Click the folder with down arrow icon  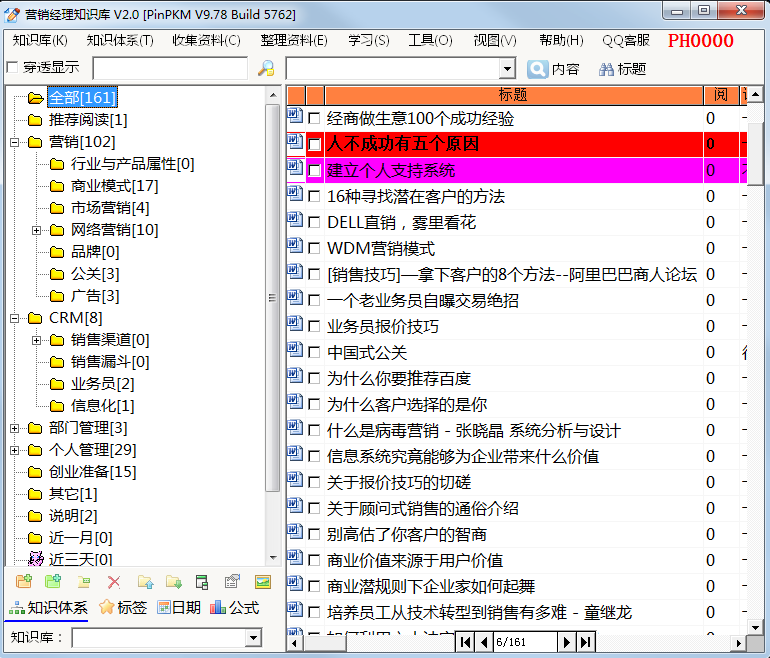point(174,582)
